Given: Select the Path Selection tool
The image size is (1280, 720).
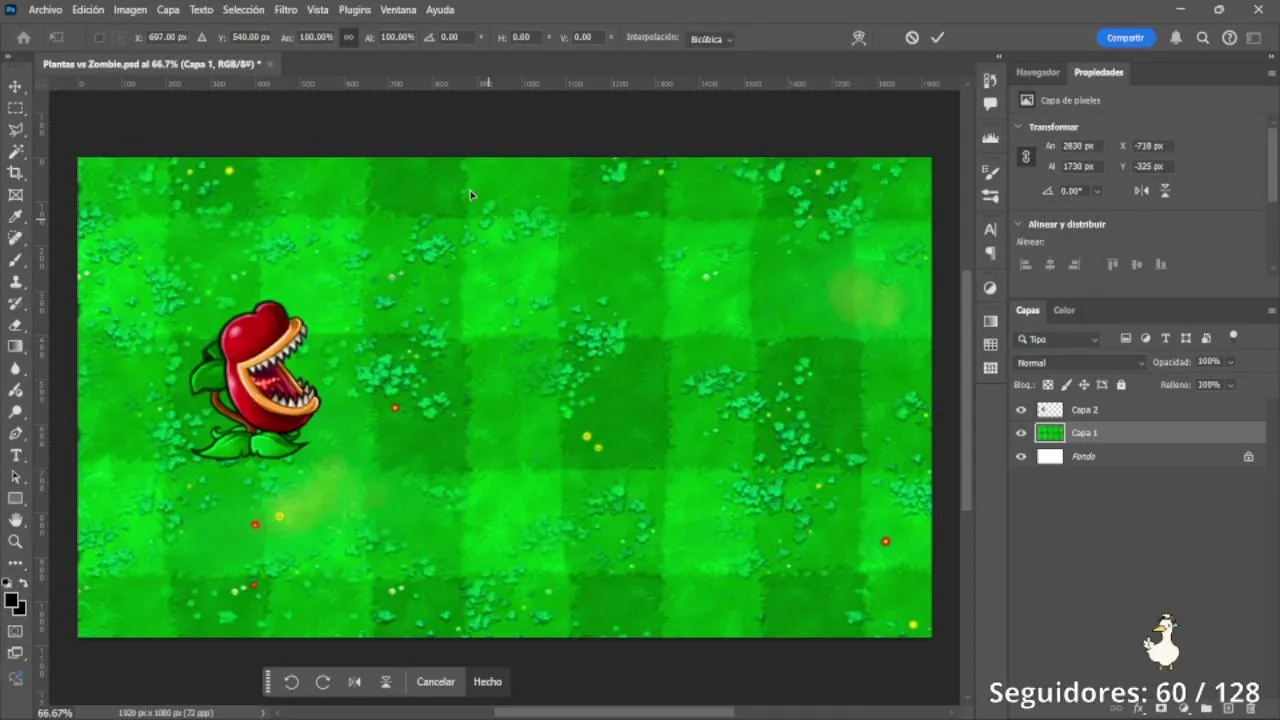Looking at the screenshot, I should [15, 477].
